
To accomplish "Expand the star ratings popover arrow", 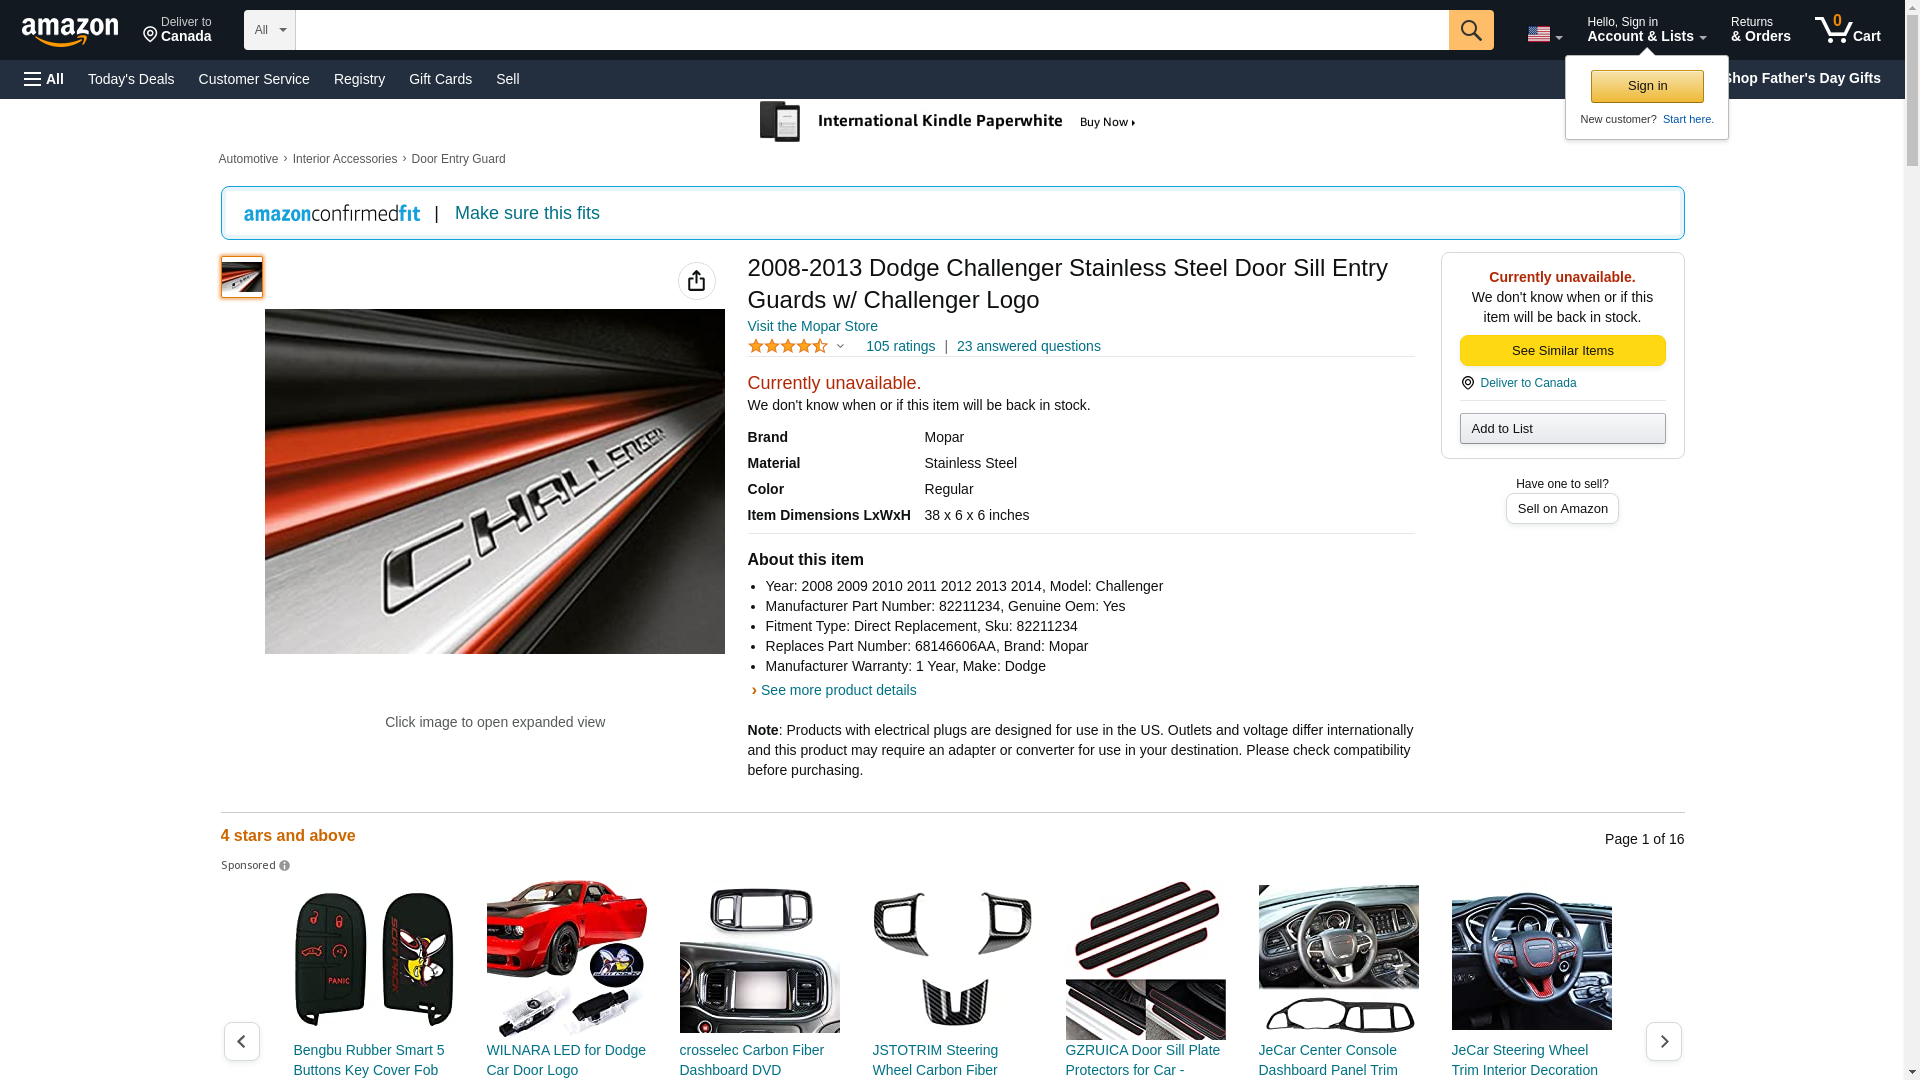I will (840, 347).
